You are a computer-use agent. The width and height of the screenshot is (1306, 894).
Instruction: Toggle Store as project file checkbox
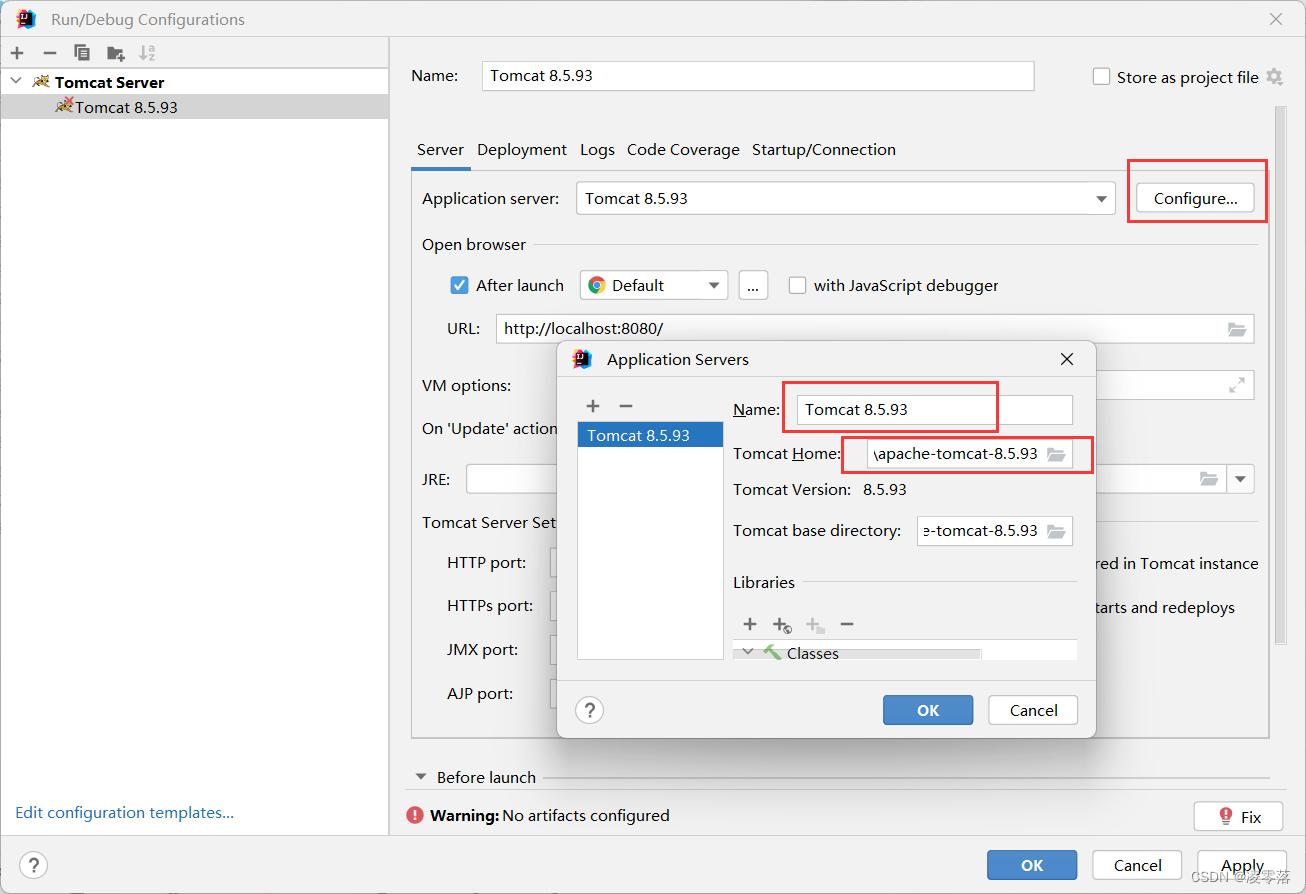[x=1102, y=77]
